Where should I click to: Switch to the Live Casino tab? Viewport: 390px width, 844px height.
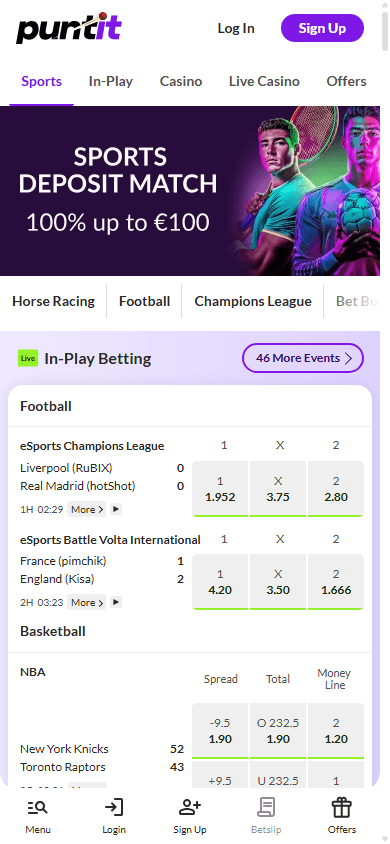coord(264,81)
